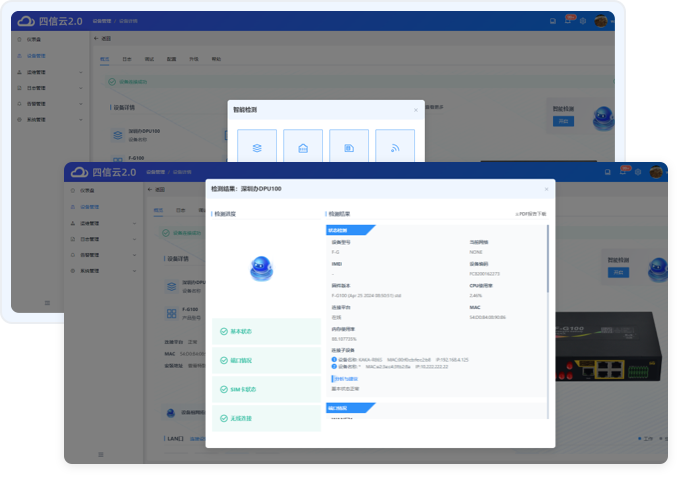Click the document icon in front window header

pyautogui.click(x=607, y=172)
